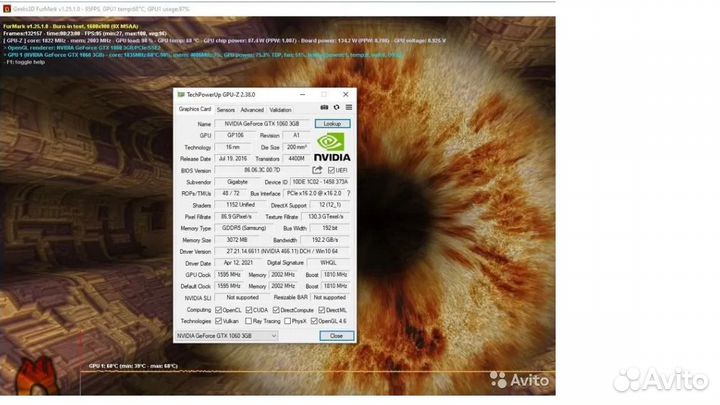Click the FurMark flame mascot logo
The height and width of the screenshot is (405, 720).
(x=35, y=376)
